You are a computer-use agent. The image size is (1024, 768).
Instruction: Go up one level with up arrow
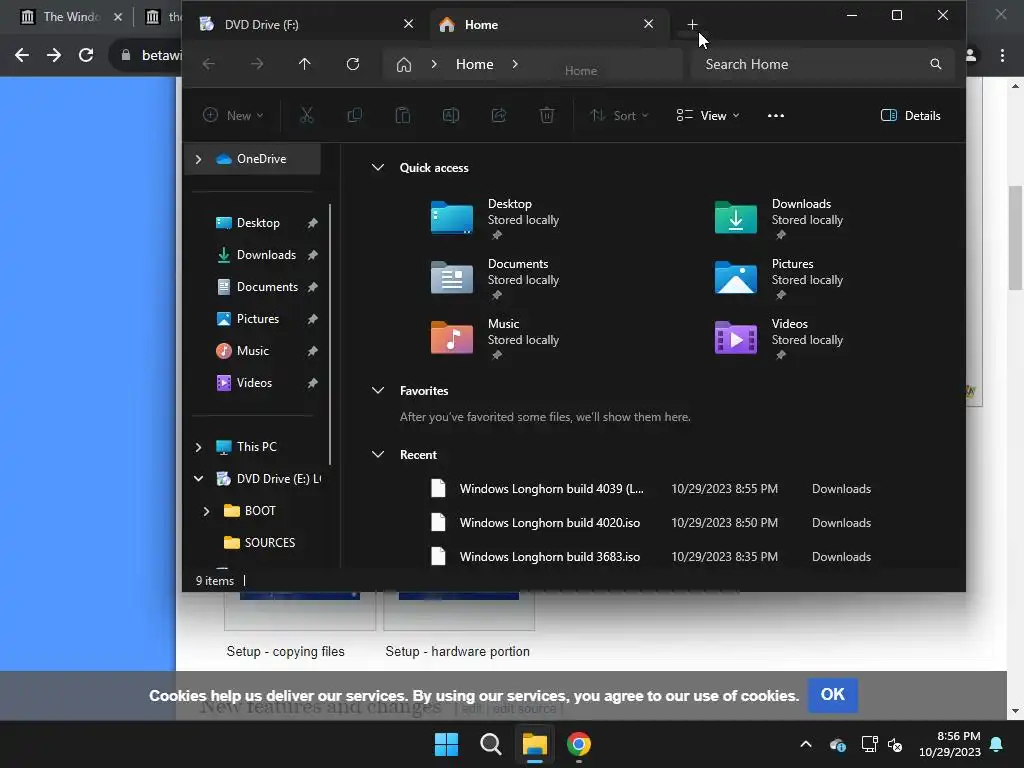click(x=305, y=64)
